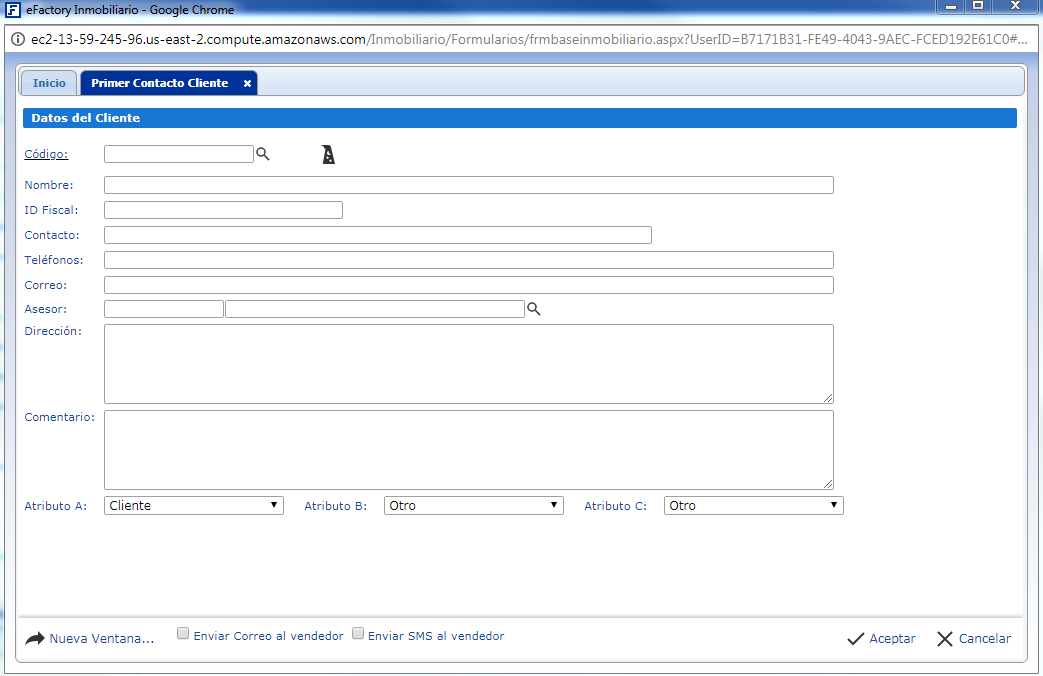Minimize the Chrome window
The height and width of the screenshot is (676, 1043).
951,7
